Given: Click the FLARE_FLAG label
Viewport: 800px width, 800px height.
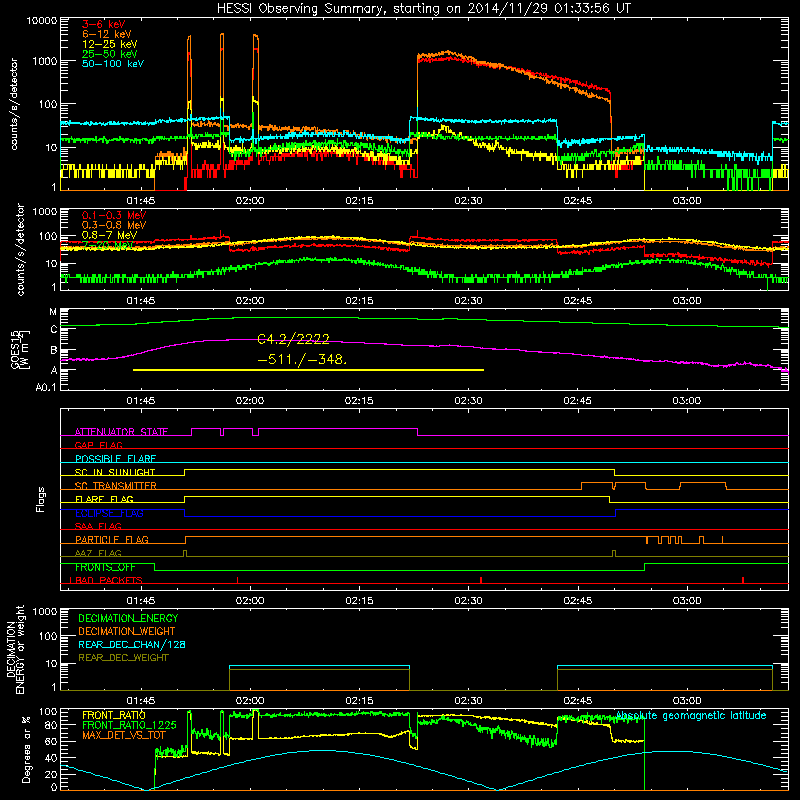Looking at the screenshot, I should tap(104, 499).
